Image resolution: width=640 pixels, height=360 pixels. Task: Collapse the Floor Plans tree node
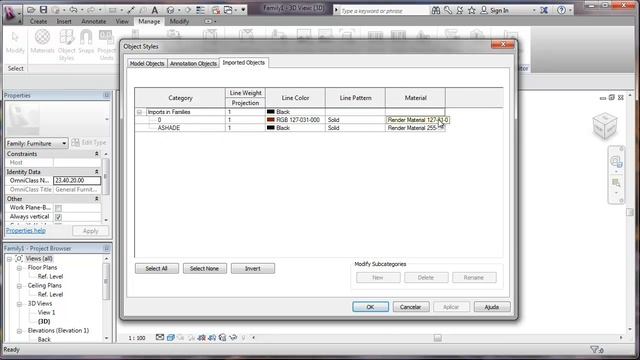[x=19, y=268]
